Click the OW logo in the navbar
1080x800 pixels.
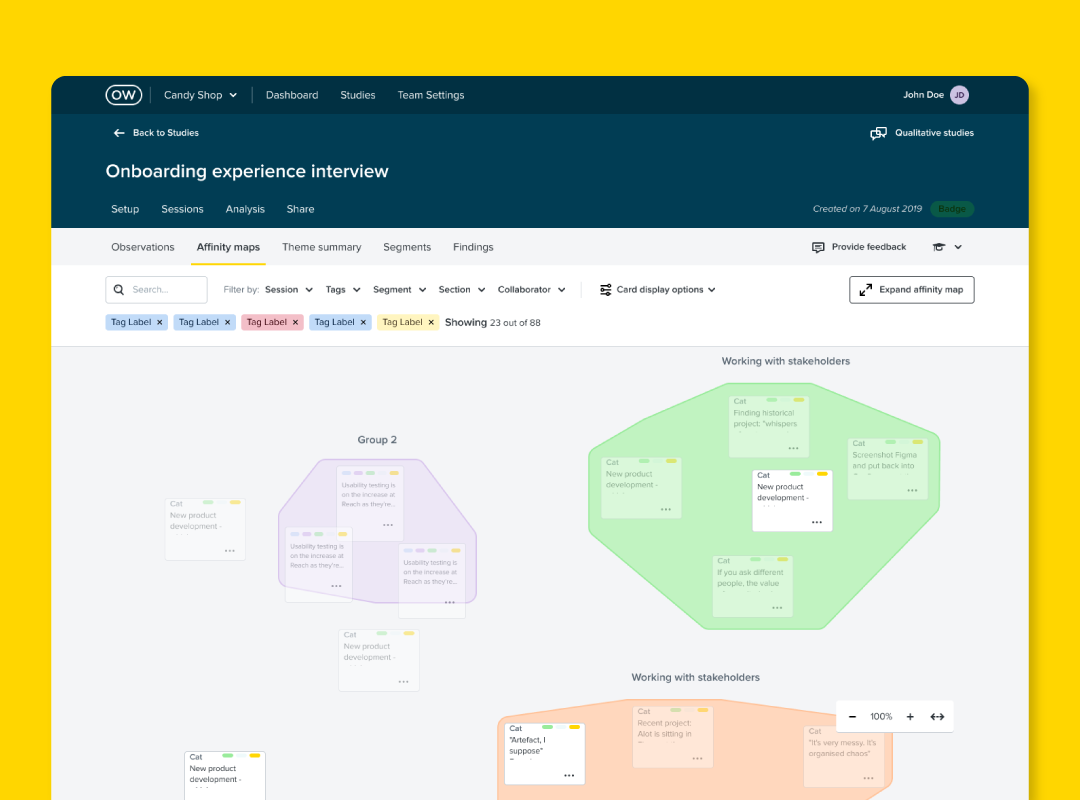point(123,95)
